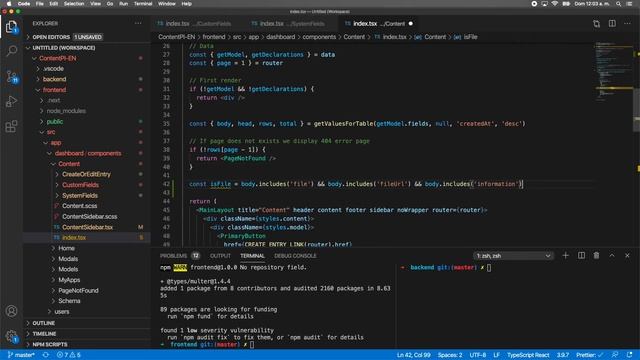The width and height of the screenshot is (640, 360).
Task: Collapse the frontend folder
Action: coord(87,89)
